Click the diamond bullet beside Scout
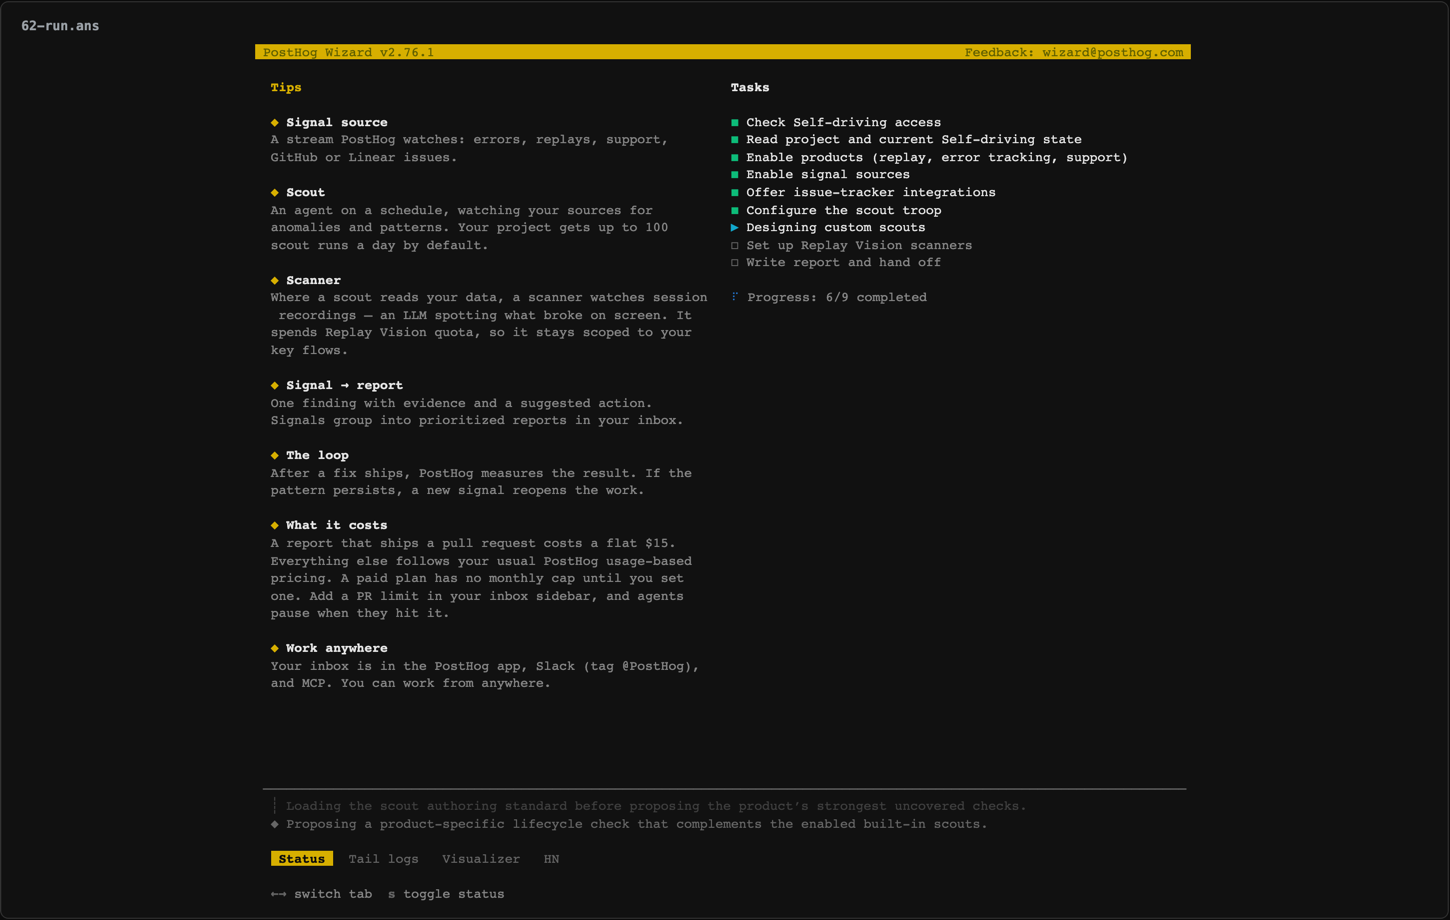1450x920 pixels. (275, 193)
